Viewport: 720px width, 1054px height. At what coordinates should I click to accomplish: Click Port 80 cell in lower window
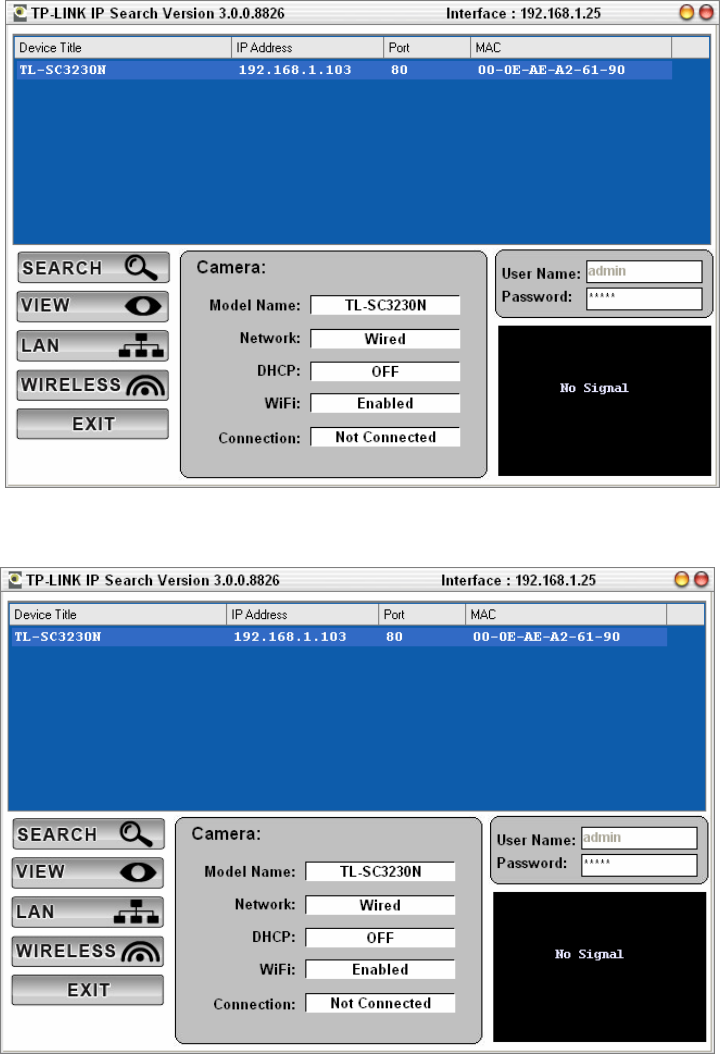[x=395, y=637]
